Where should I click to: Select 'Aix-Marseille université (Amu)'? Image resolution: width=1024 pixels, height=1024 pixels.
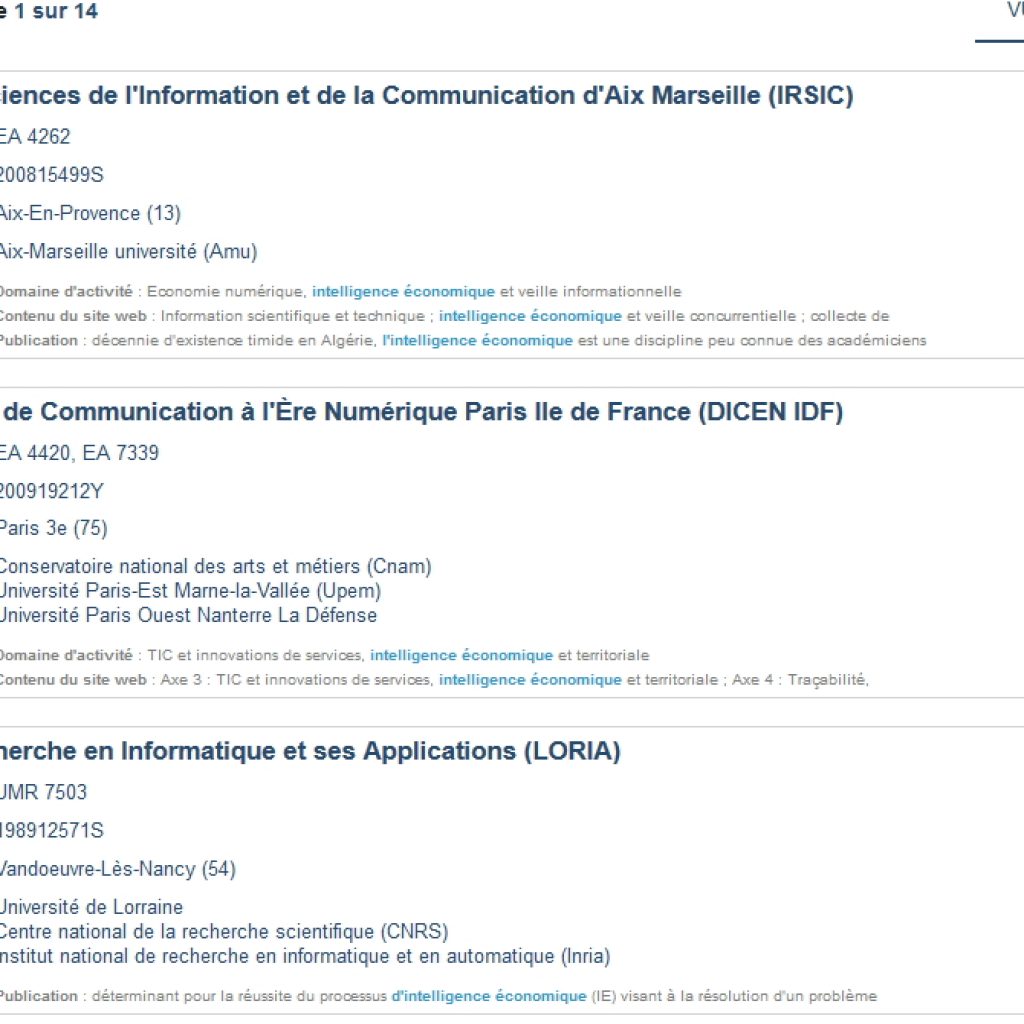129,252
